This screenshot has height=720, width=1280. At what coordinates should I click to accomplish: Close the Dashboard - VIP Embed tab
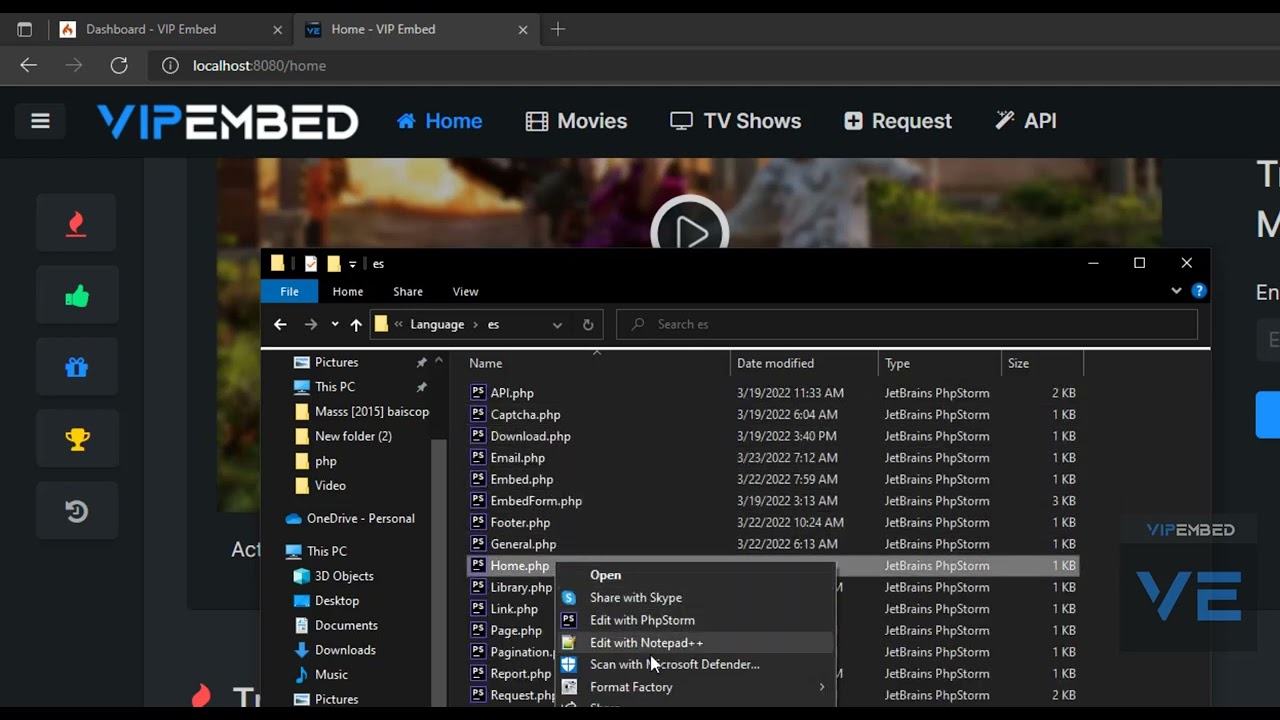click(x=278, y=30)
